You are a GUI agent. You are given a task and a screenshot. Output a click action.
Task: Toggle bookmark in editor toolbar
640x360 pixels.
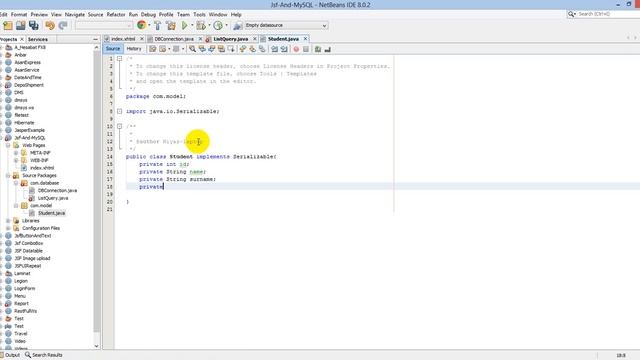click(262, 49)
